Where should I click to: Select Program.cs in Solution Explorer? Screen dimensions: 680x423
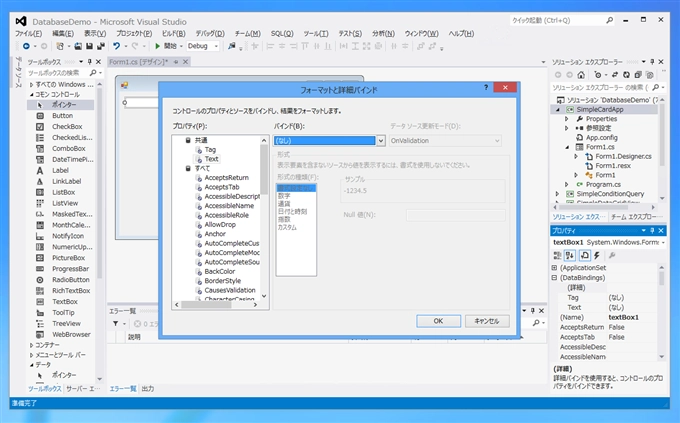tap(603, 184)
